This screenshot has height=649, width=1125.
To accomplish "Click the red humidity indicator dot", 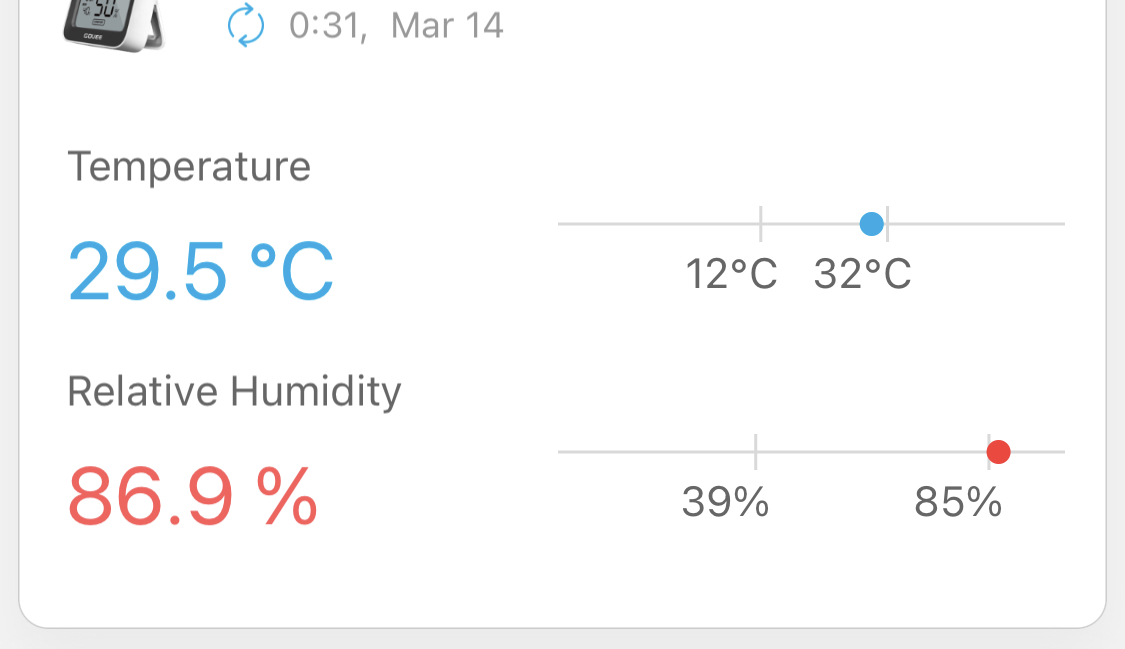I will click(998, 452).
